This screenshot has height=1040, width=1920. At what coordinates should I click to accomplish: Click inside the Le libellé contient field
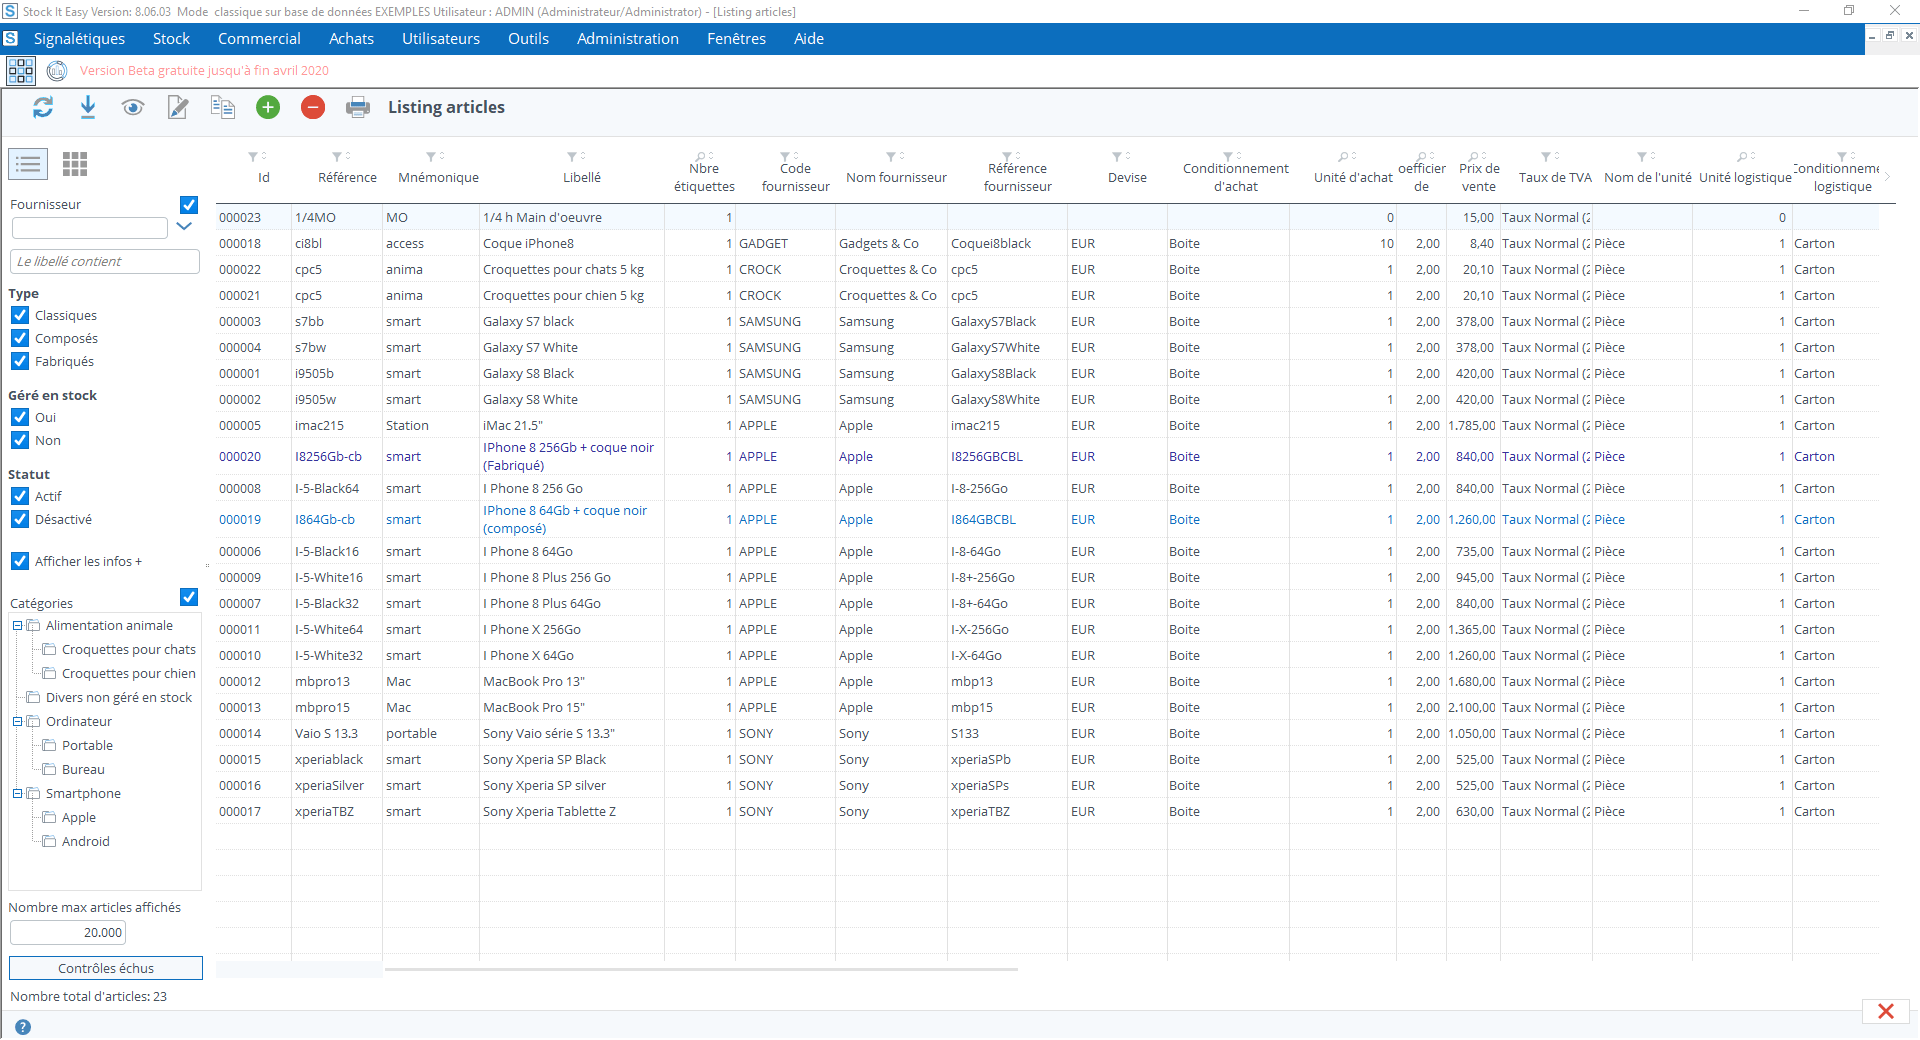pyautogui.click(x=104, y=261)
